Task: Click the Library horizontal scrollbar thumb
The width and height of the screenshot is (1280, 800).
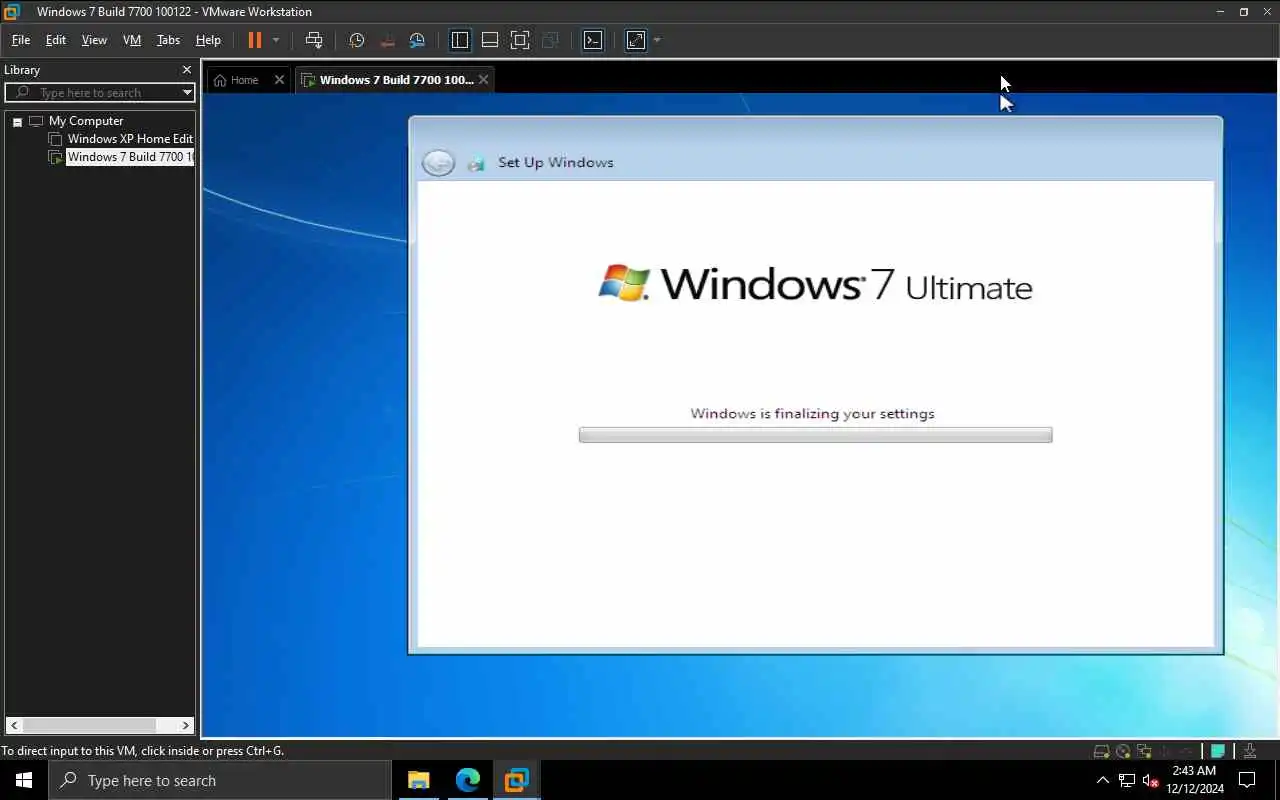Action: click(89, 725)
